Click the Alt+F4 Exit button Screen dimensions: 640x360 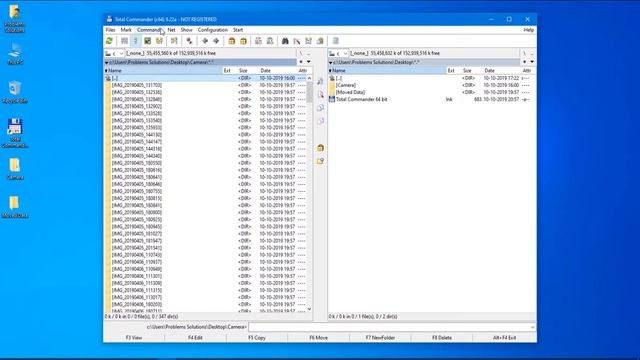(x=504, y=338)
